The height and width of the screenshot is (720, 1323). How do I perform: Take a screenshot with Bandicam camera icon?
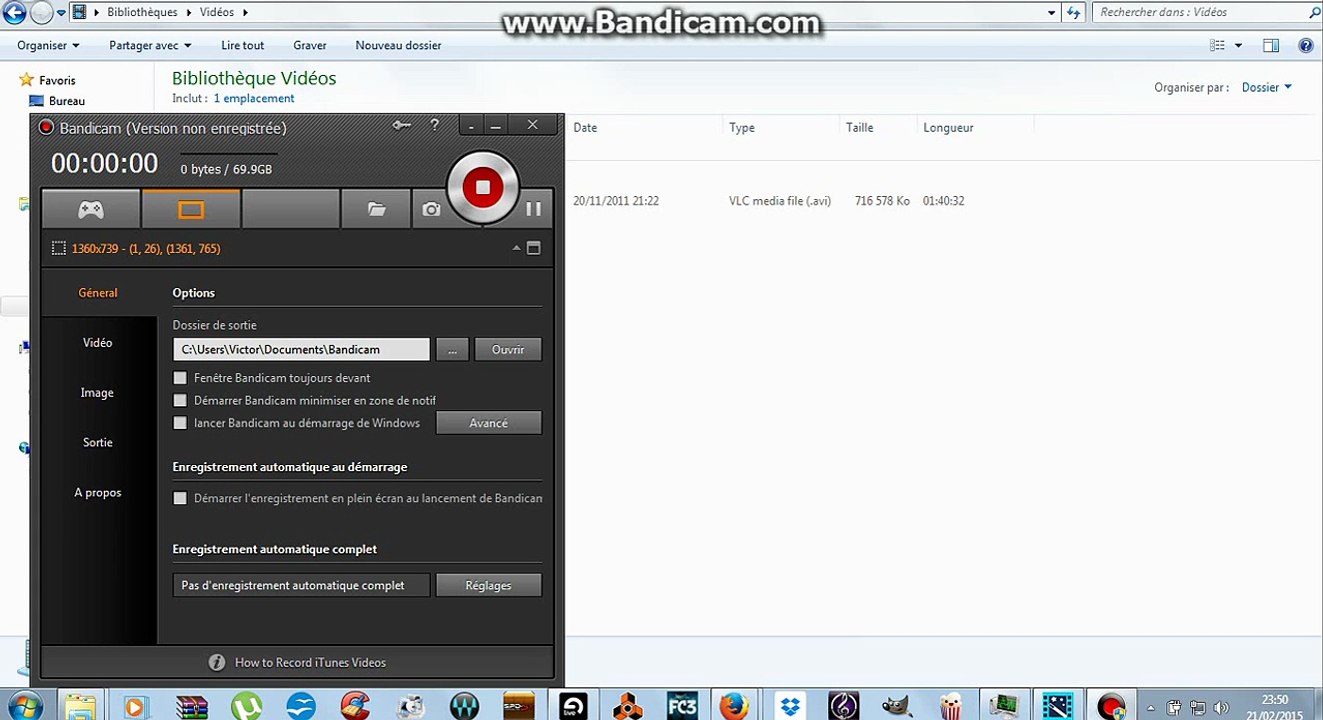click(431, 209)
